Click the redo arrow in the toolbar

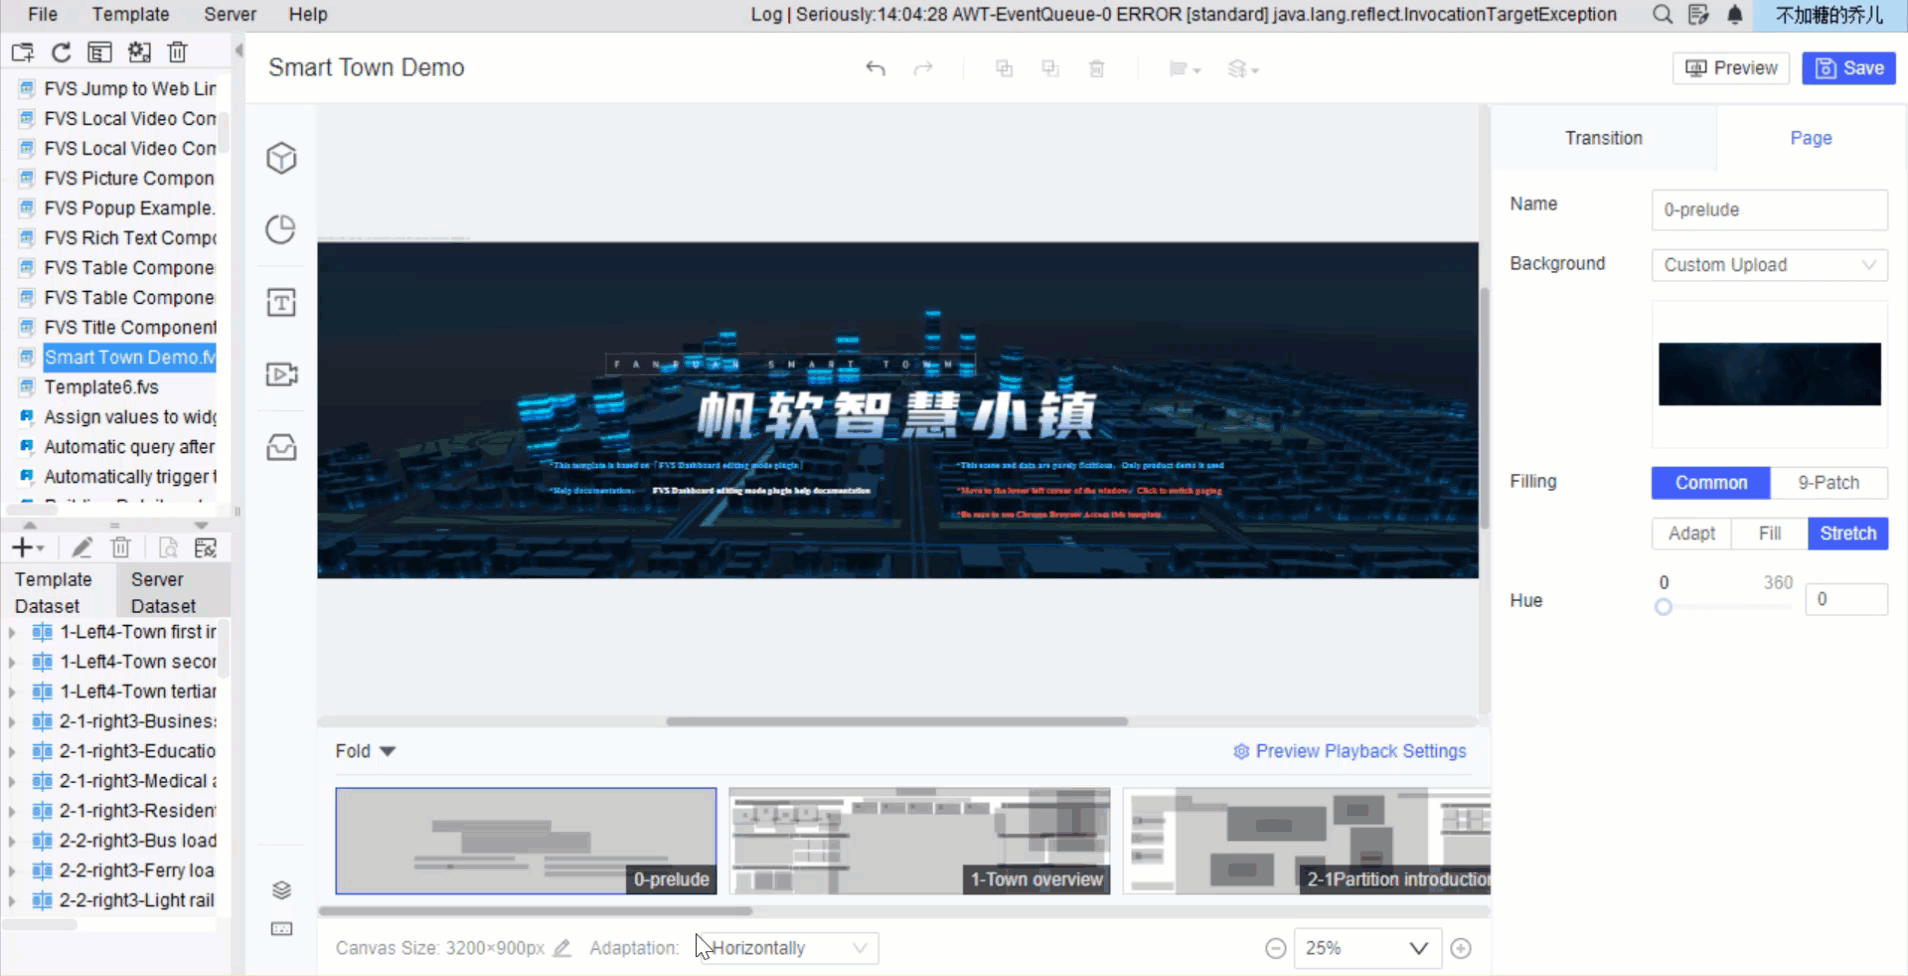pyautogui.click(x=923, y=68)
